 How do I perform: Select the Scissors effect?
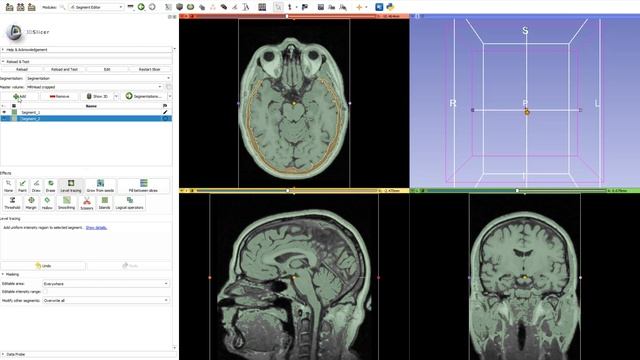point(87,203)
